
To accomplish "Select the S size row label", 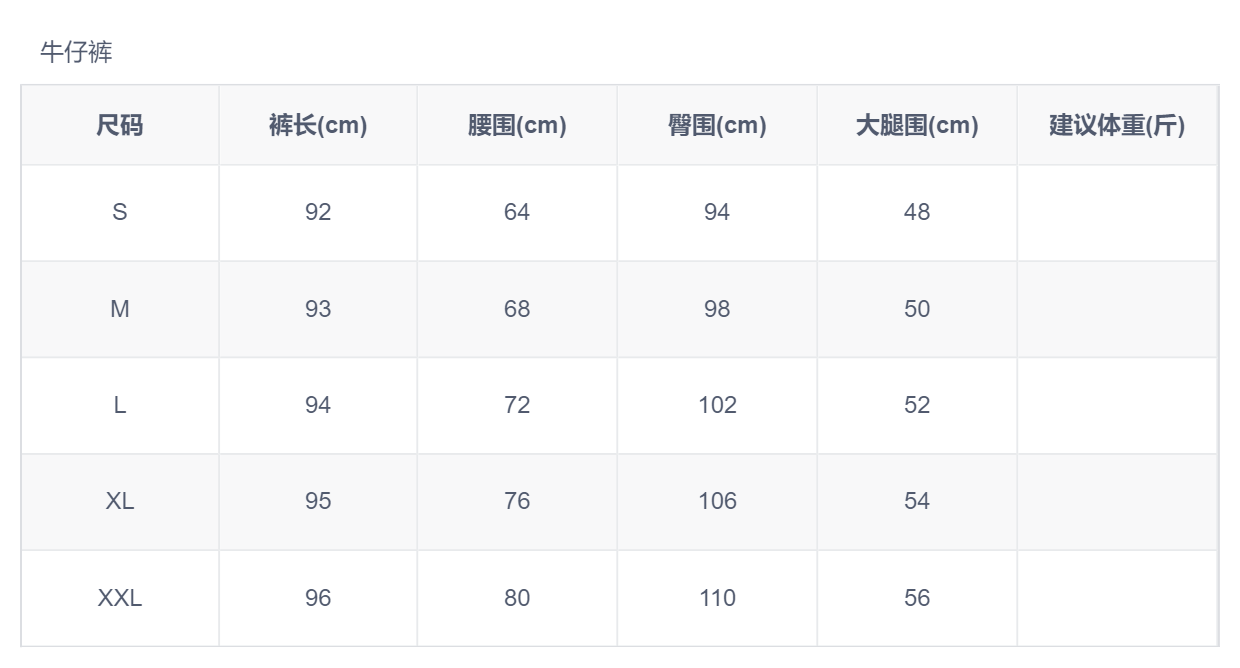I will point(120,213).
